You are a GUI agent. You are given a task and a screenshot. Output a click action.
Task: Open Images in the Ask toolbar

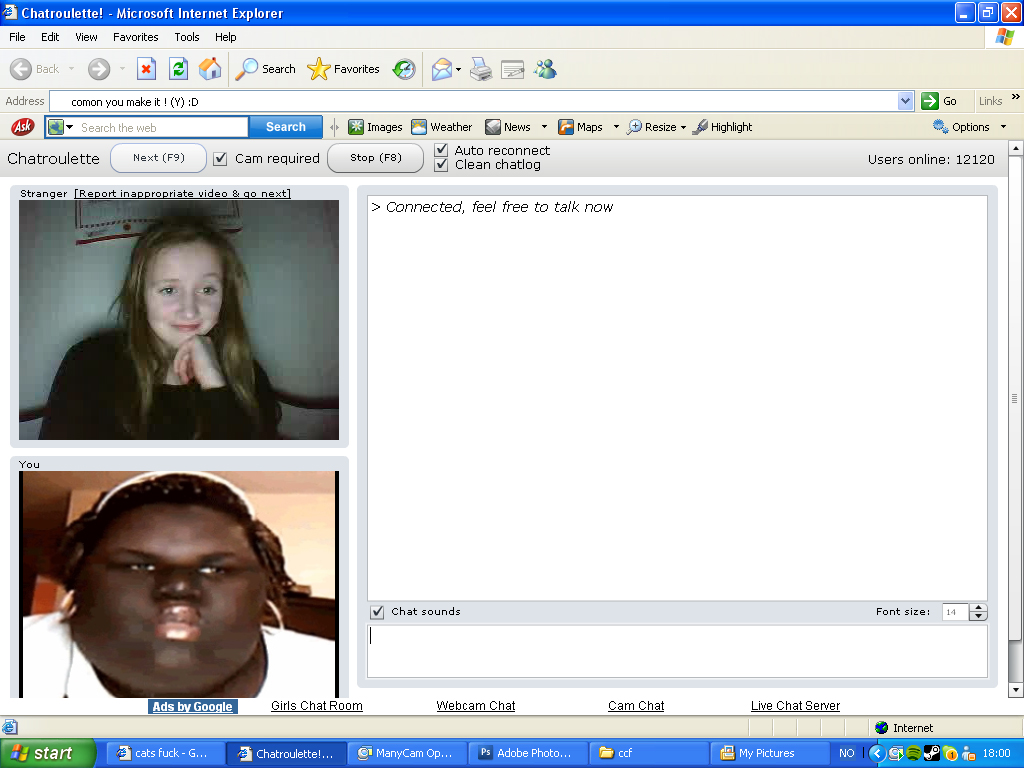click(x=376, y=127)
